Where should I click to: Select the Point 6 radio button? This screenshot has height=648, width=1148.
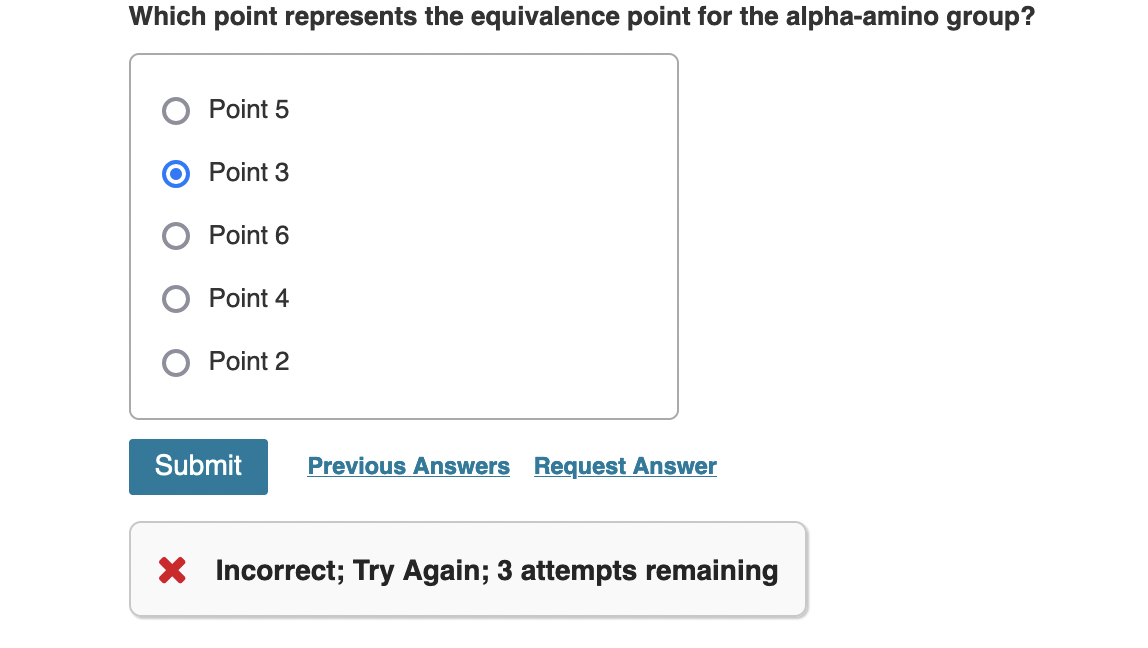pyautogui.click(x=176, y=237)
